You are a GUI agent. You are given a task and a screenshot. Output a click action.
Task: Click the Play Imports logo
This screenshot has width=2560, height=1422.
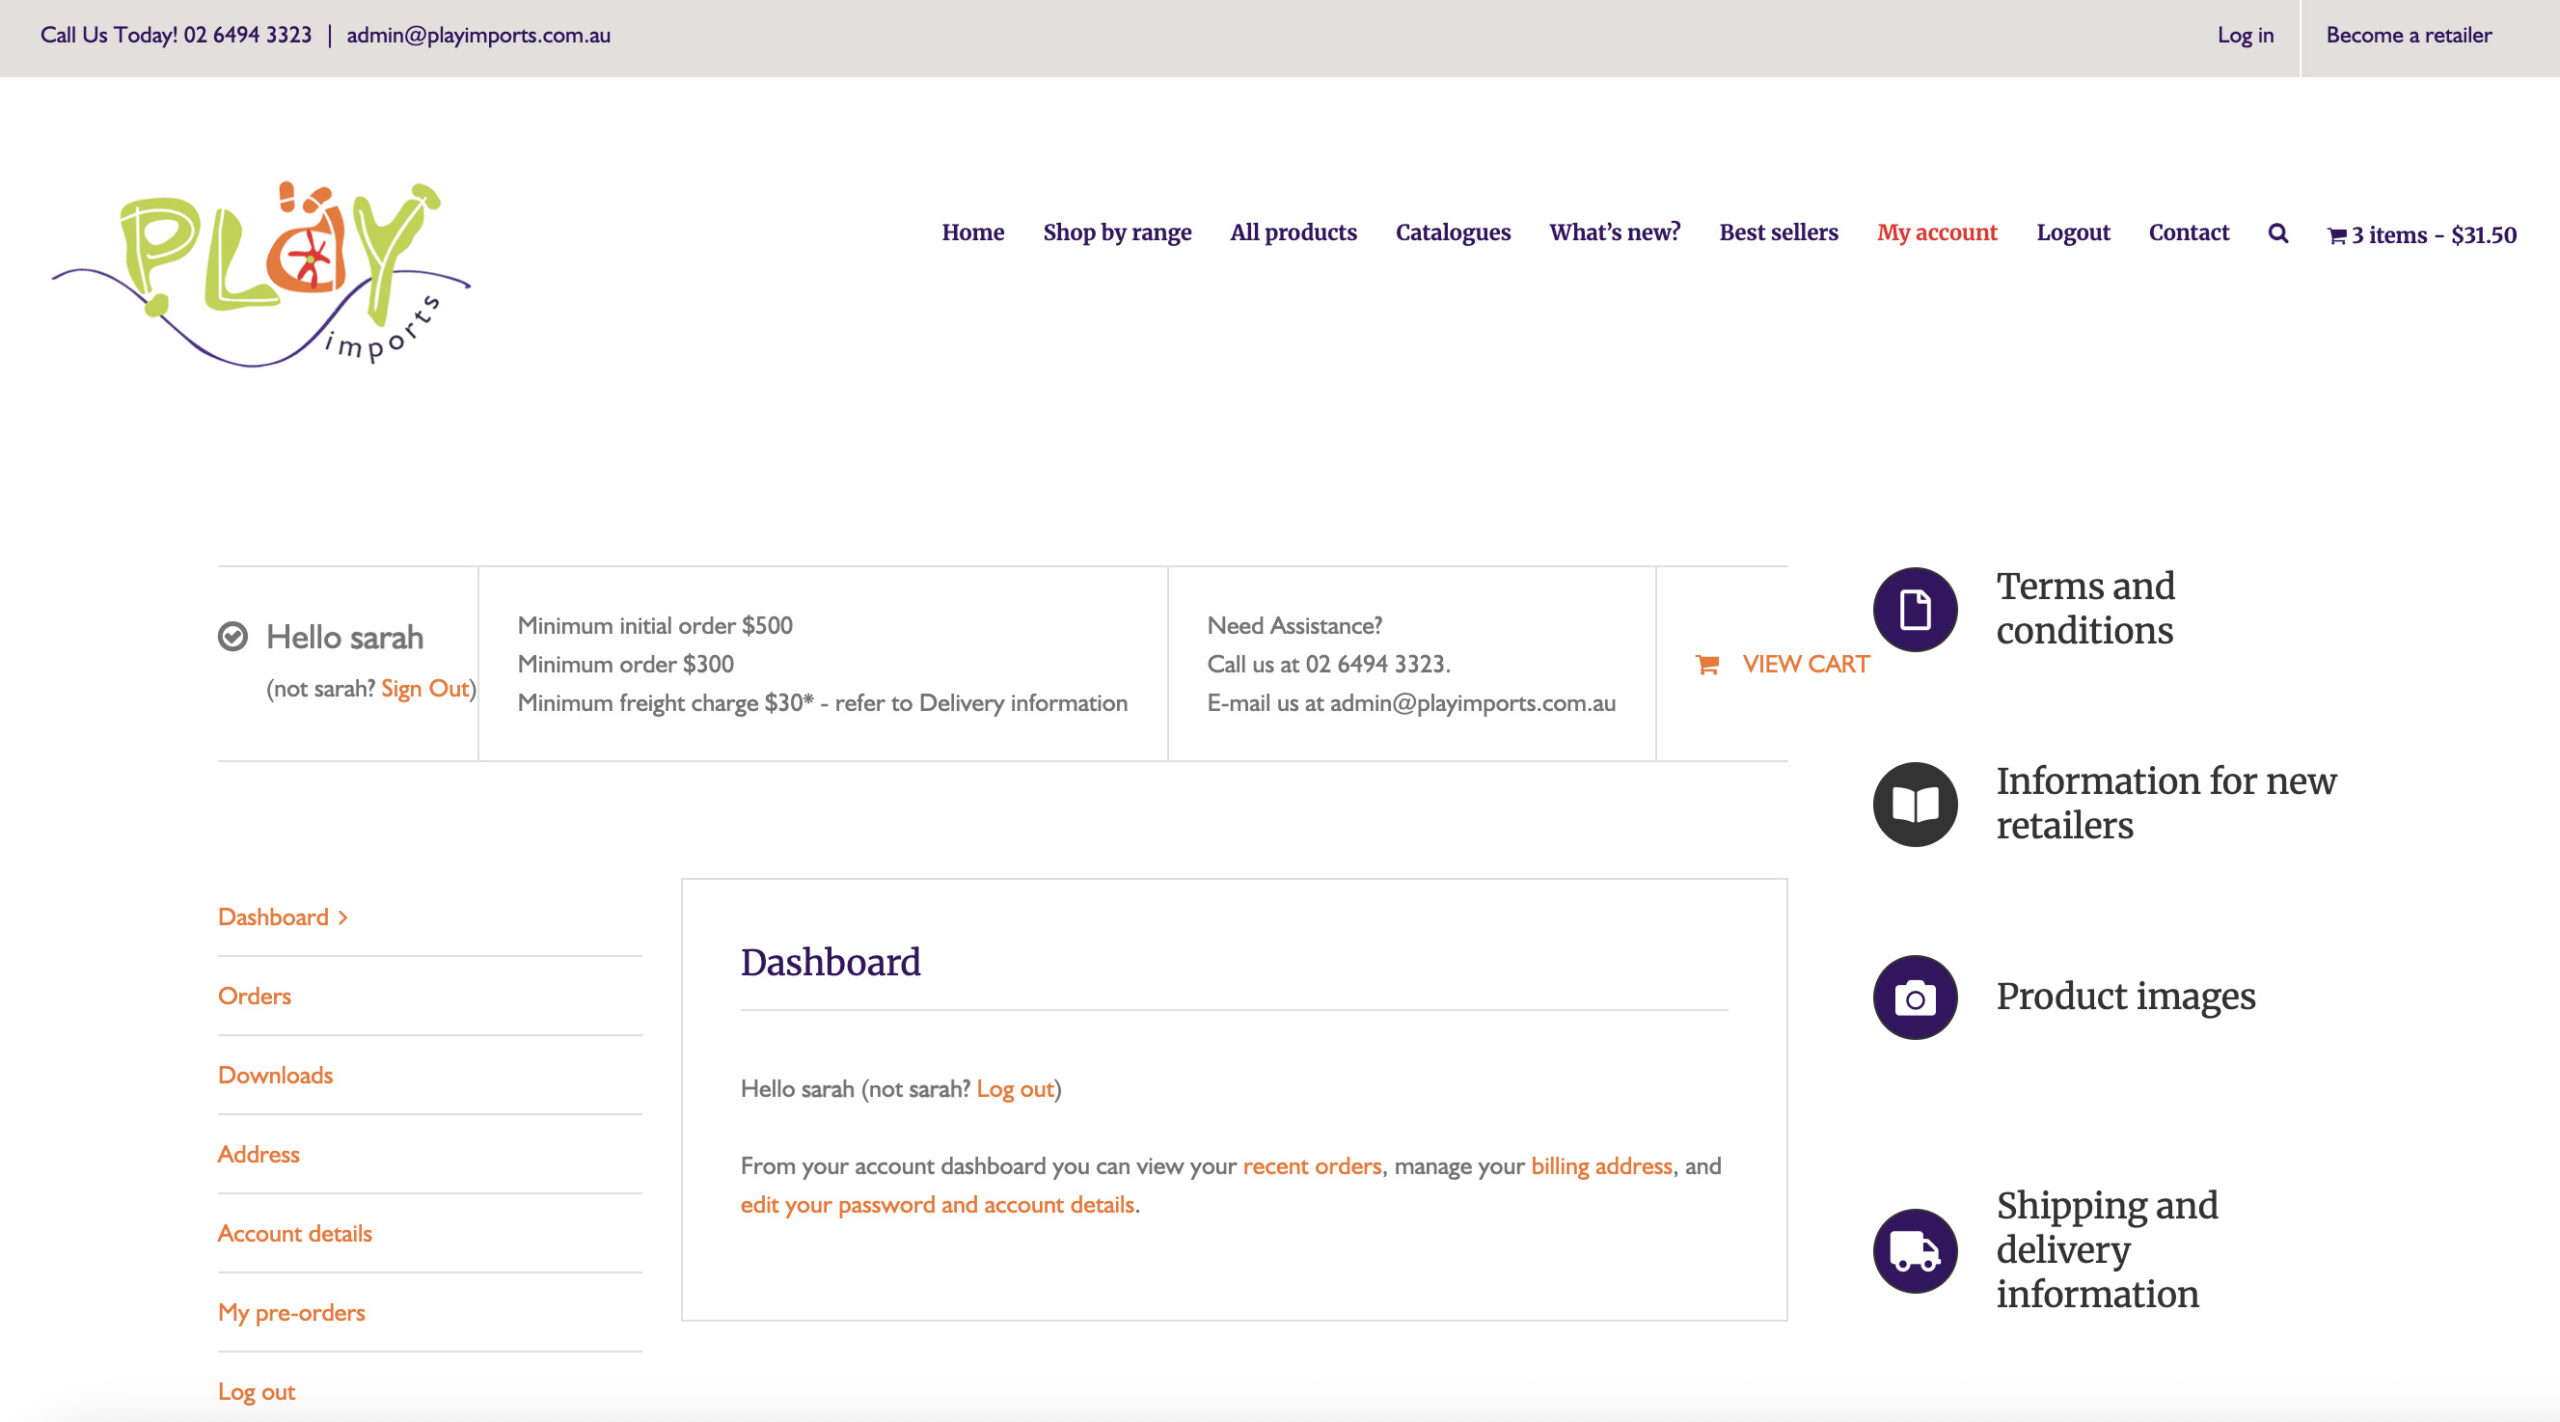pyautogui.click(x=262, y=273)
